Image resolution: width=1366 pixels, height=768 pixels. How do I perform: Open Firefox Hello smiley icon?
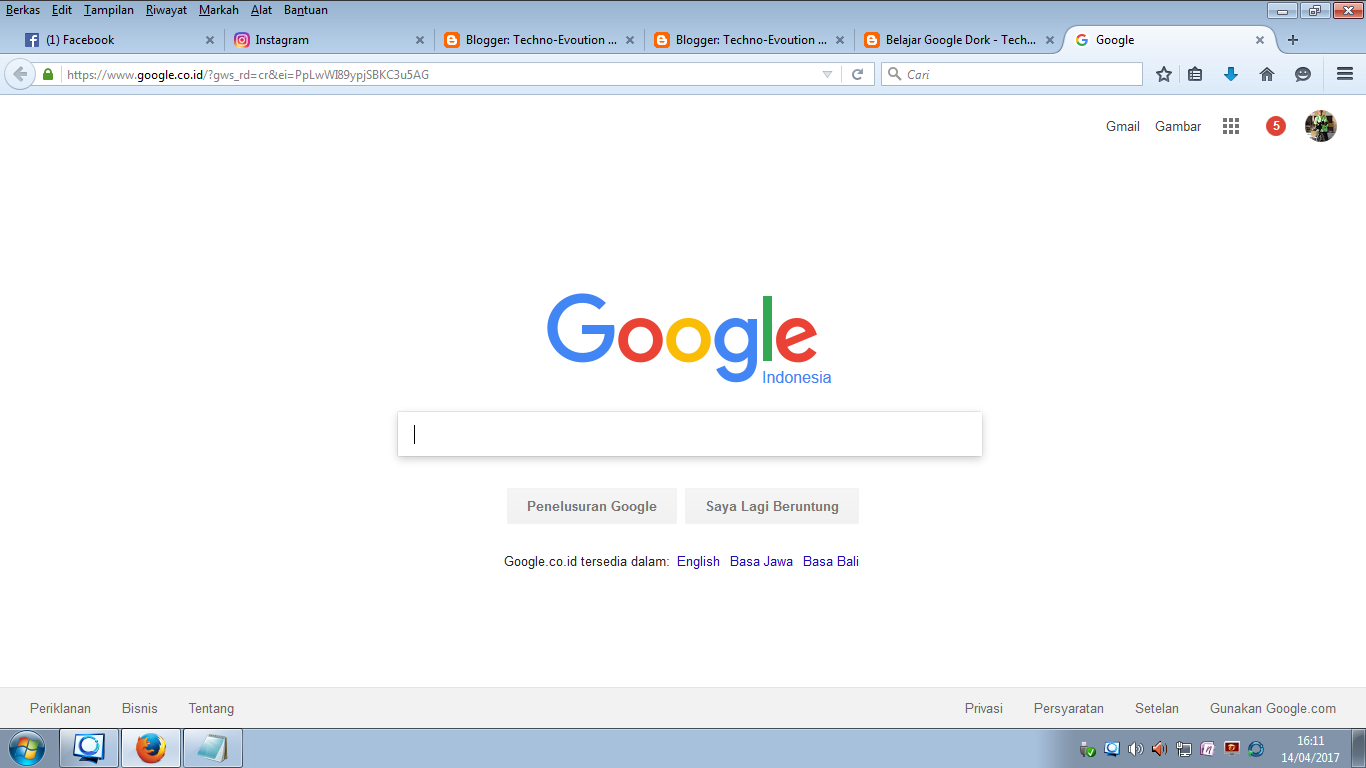click(x=1301, y=73)
